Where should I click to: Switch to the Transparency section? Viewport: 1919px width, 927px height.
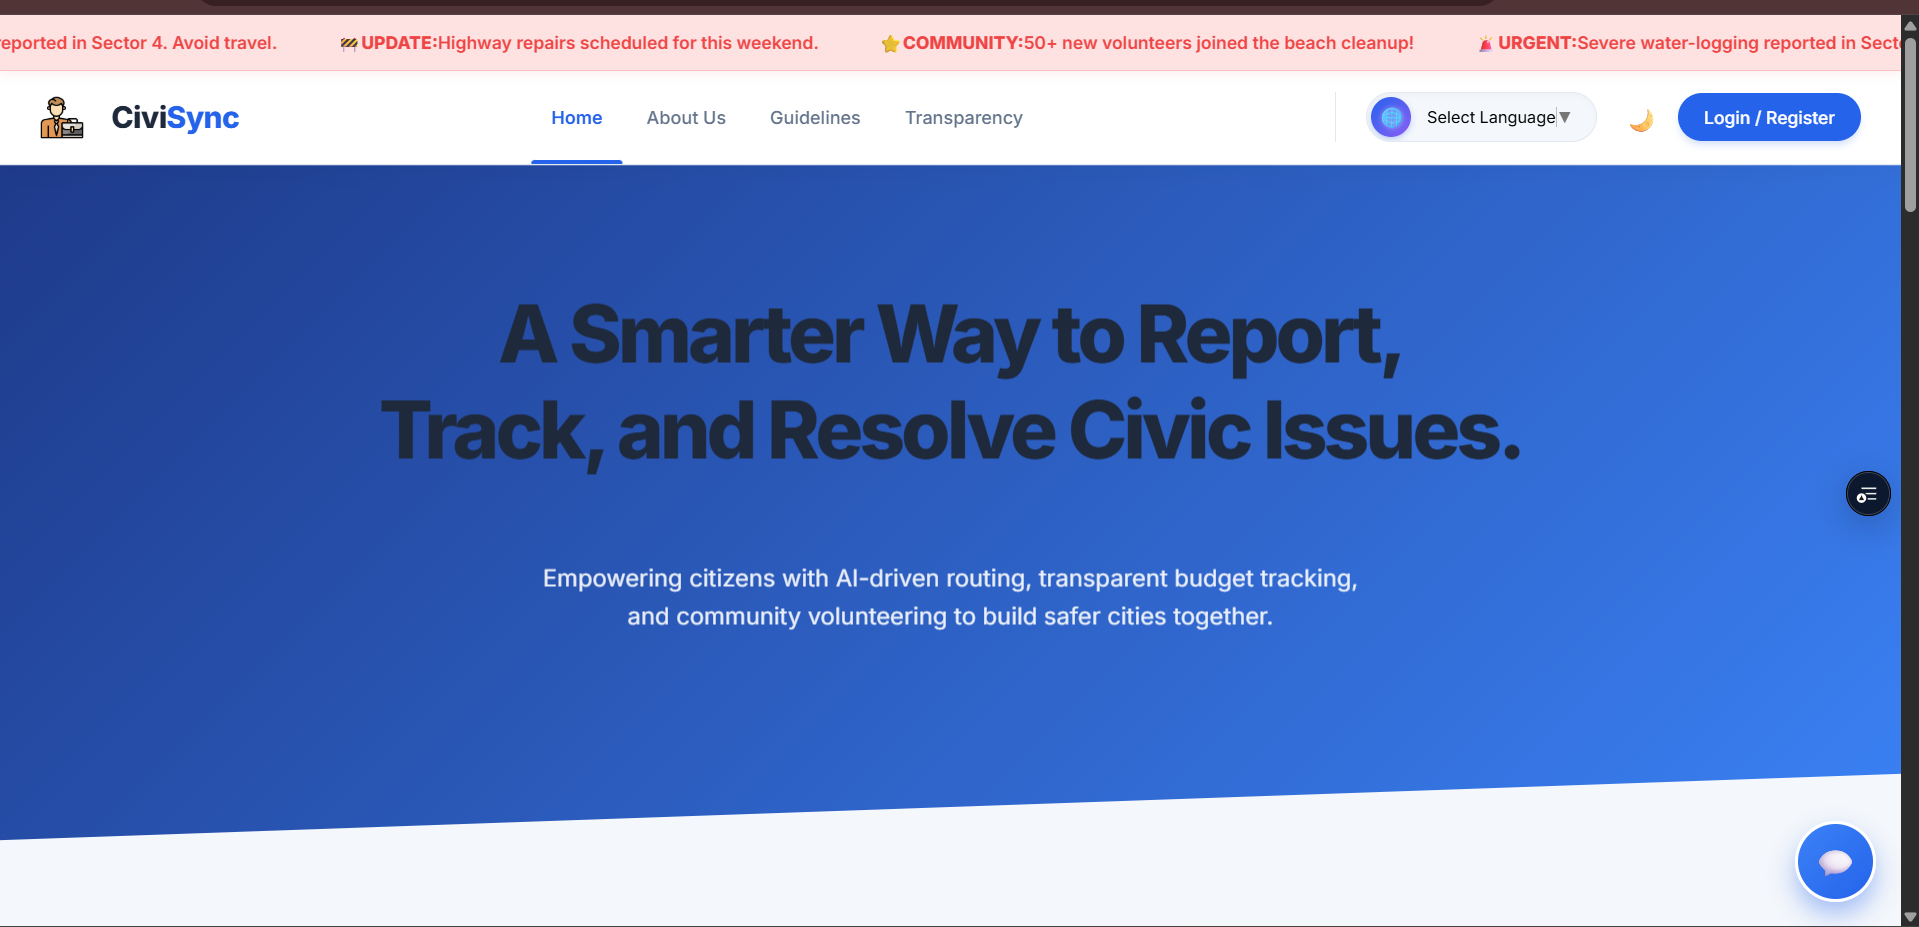963,117
